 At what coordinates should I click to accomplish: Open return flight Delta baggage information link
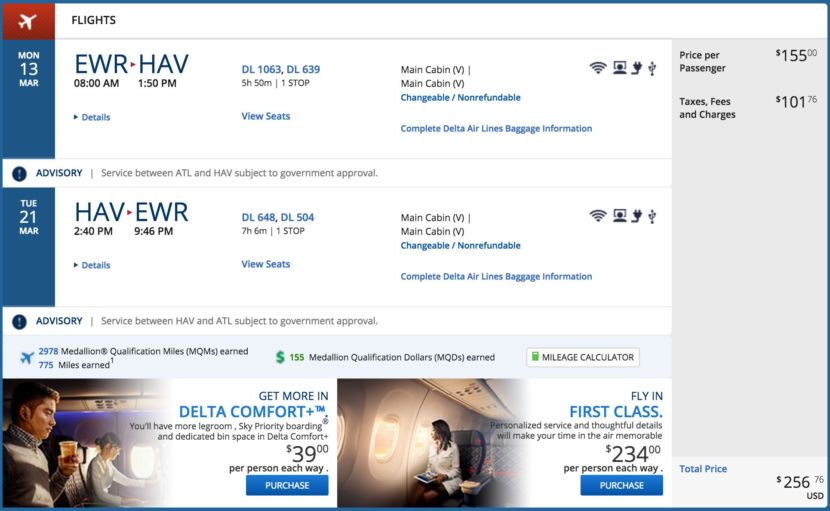[x=496, y=277]
